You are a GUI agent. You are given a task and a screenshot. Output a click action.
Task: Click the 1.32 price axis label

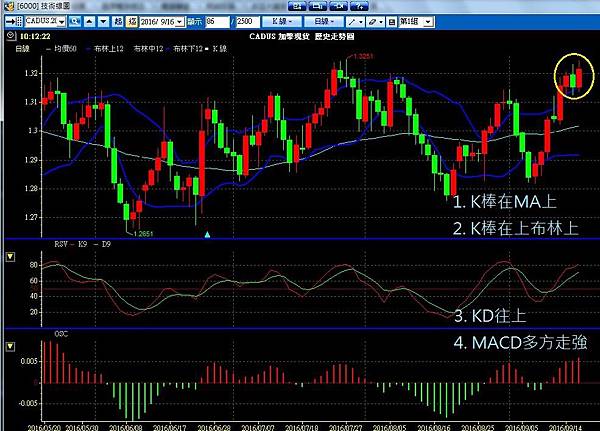(31, 73)
